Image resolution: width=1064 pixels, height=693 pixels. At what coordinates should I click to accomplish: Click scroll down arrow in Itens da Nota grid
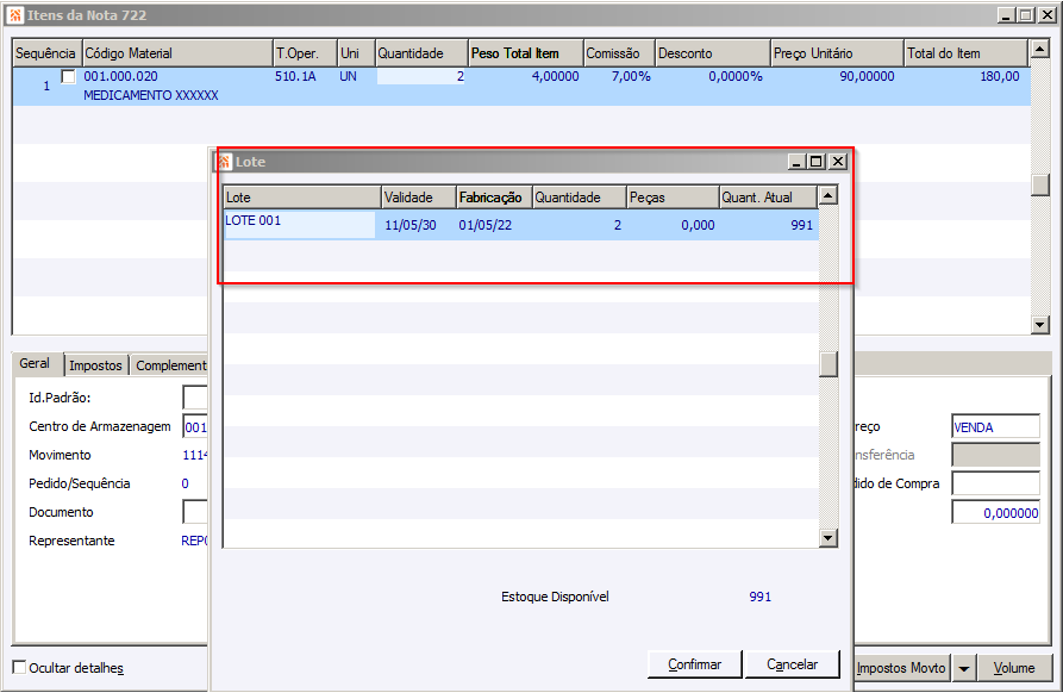tap(1040, 324)
